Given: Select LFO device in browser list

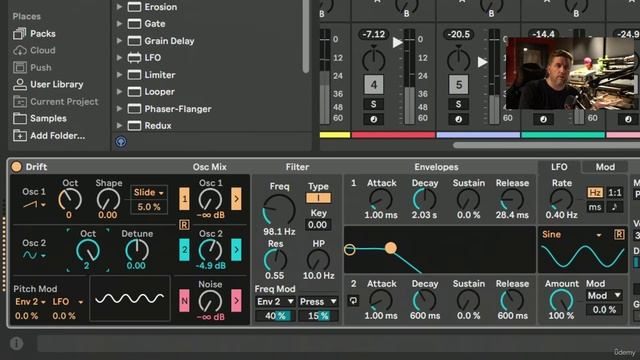Looking at the screenshot, I should tap(152, 58).
